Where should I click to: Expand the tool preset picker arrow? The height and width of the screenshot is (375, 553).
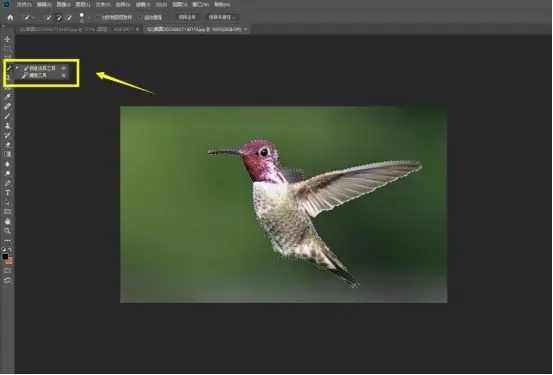click(34, 17)
